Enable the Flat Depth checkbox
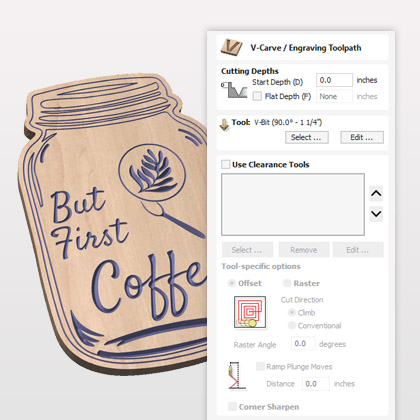 click(257, 96)
